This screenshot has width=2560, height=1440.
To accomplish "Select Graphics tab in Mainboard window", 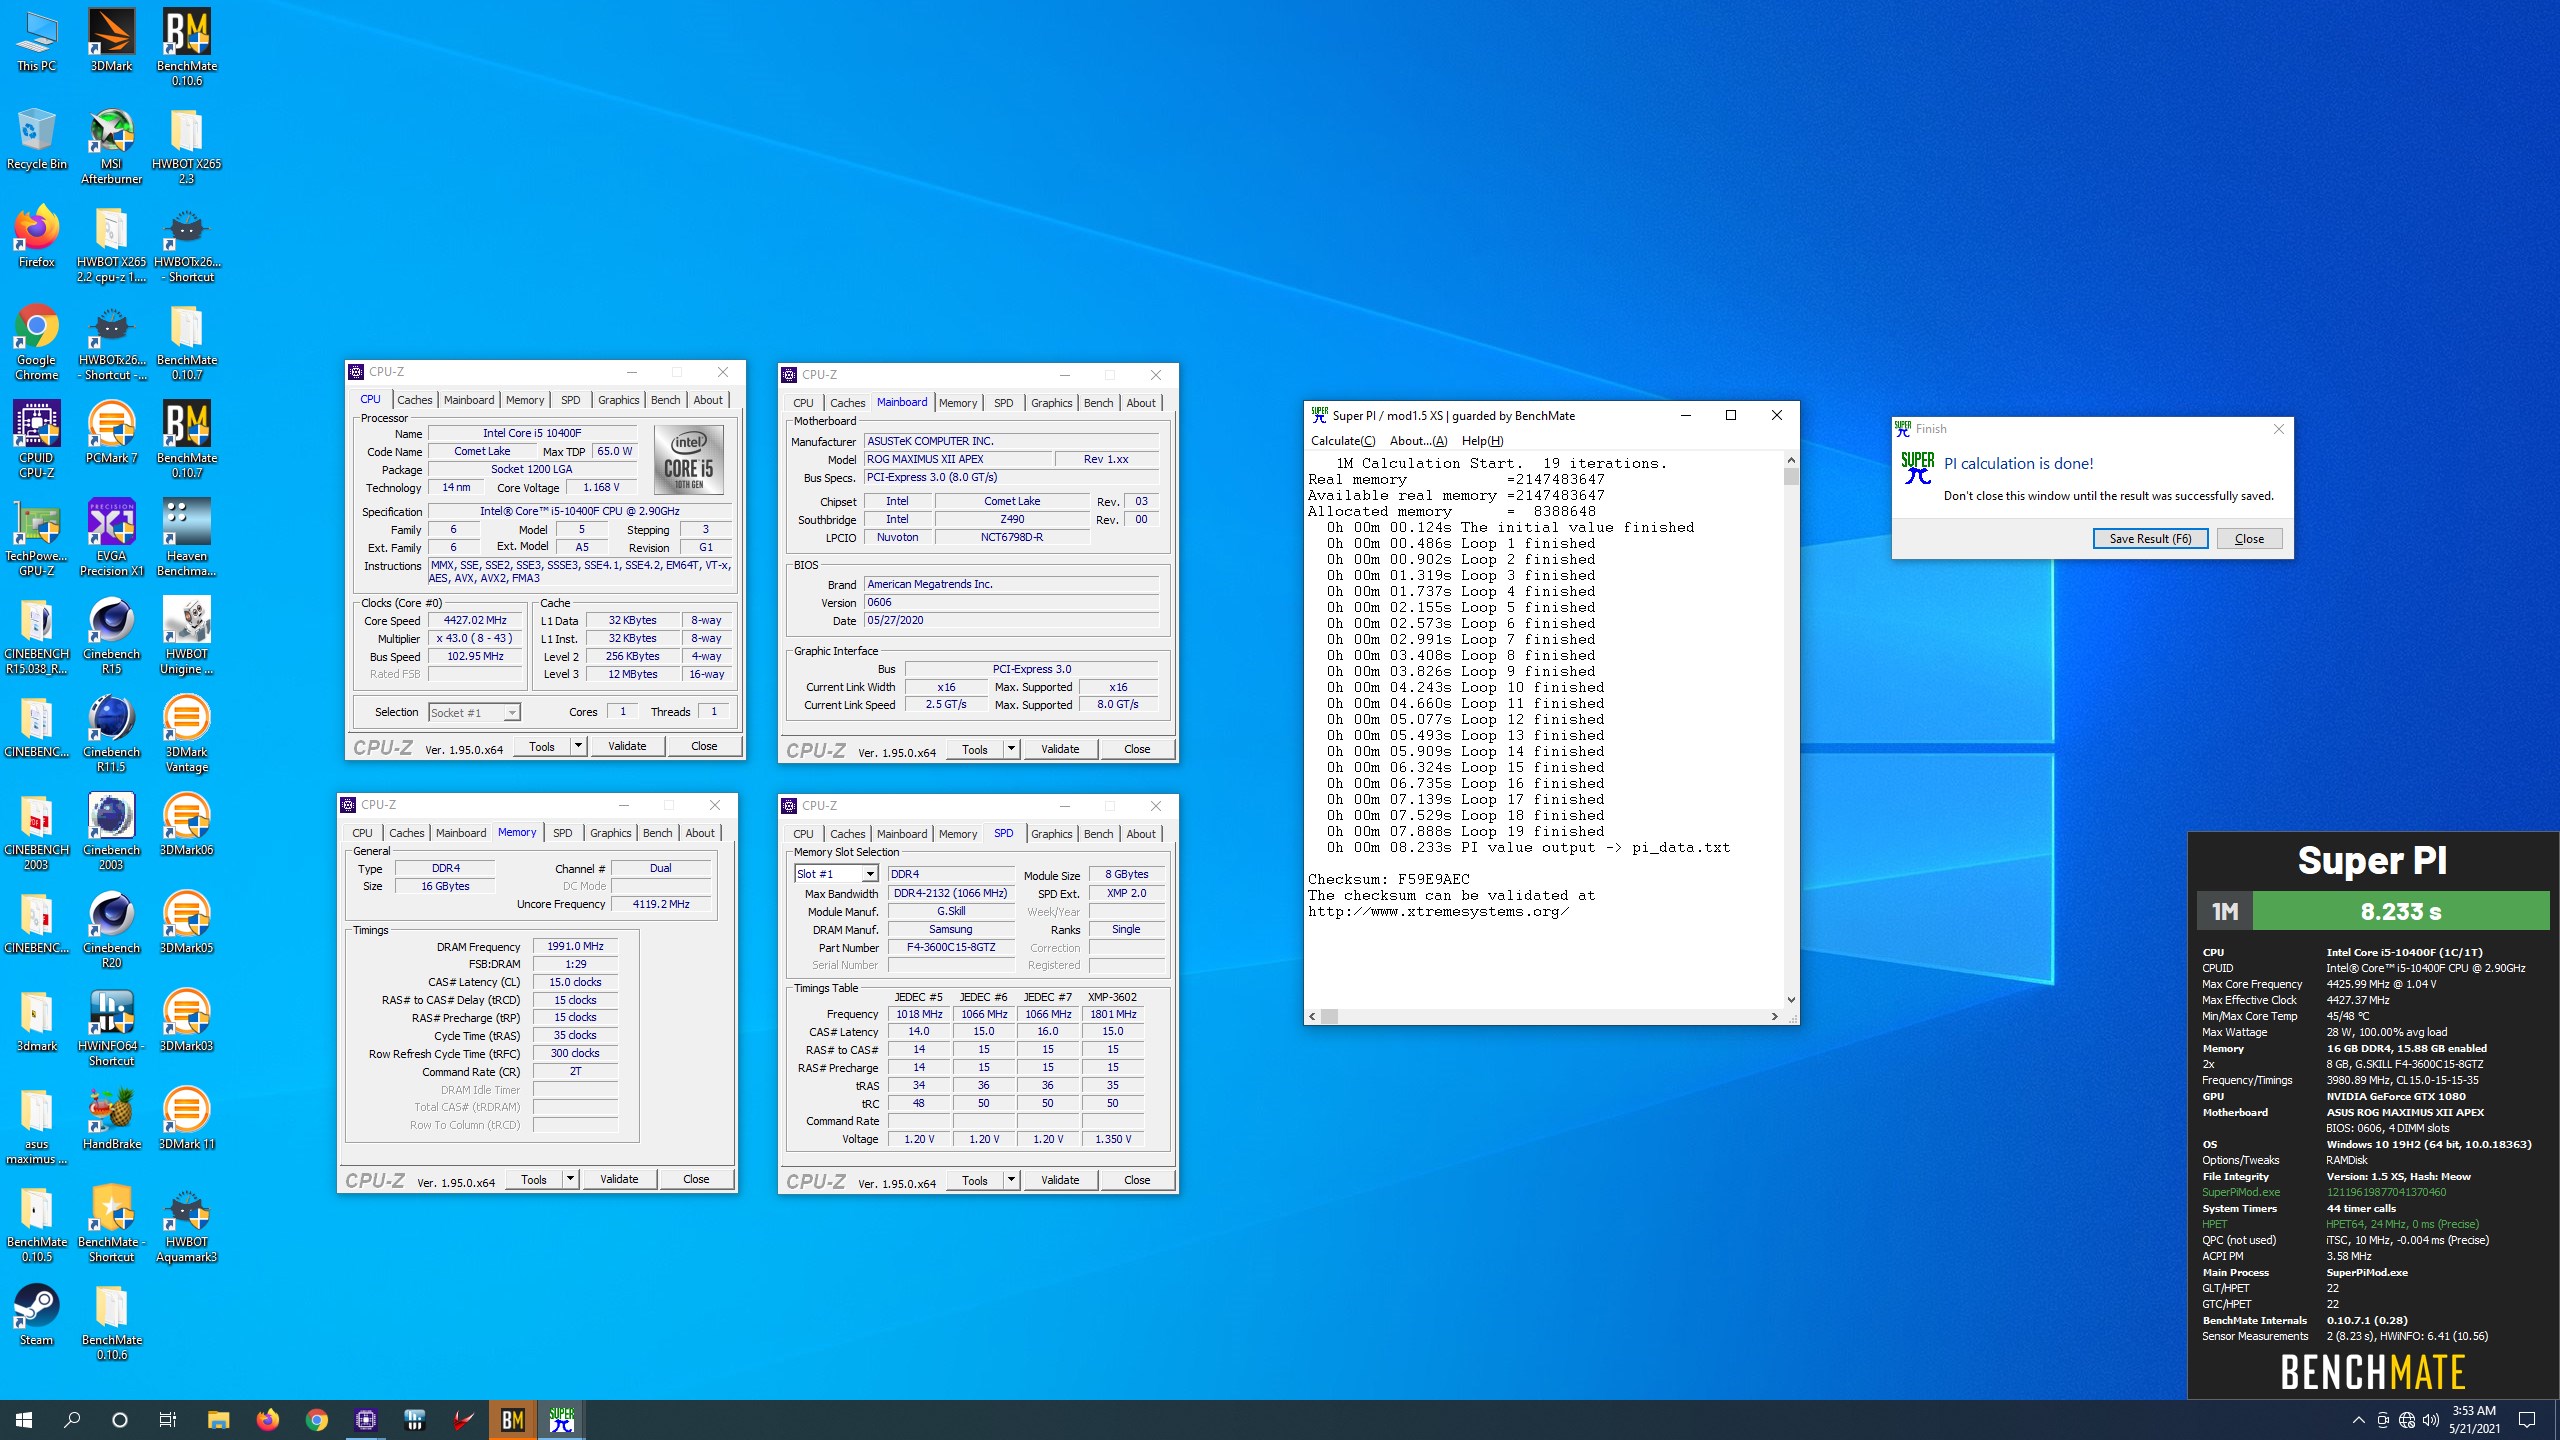I will click(1051, 403).
